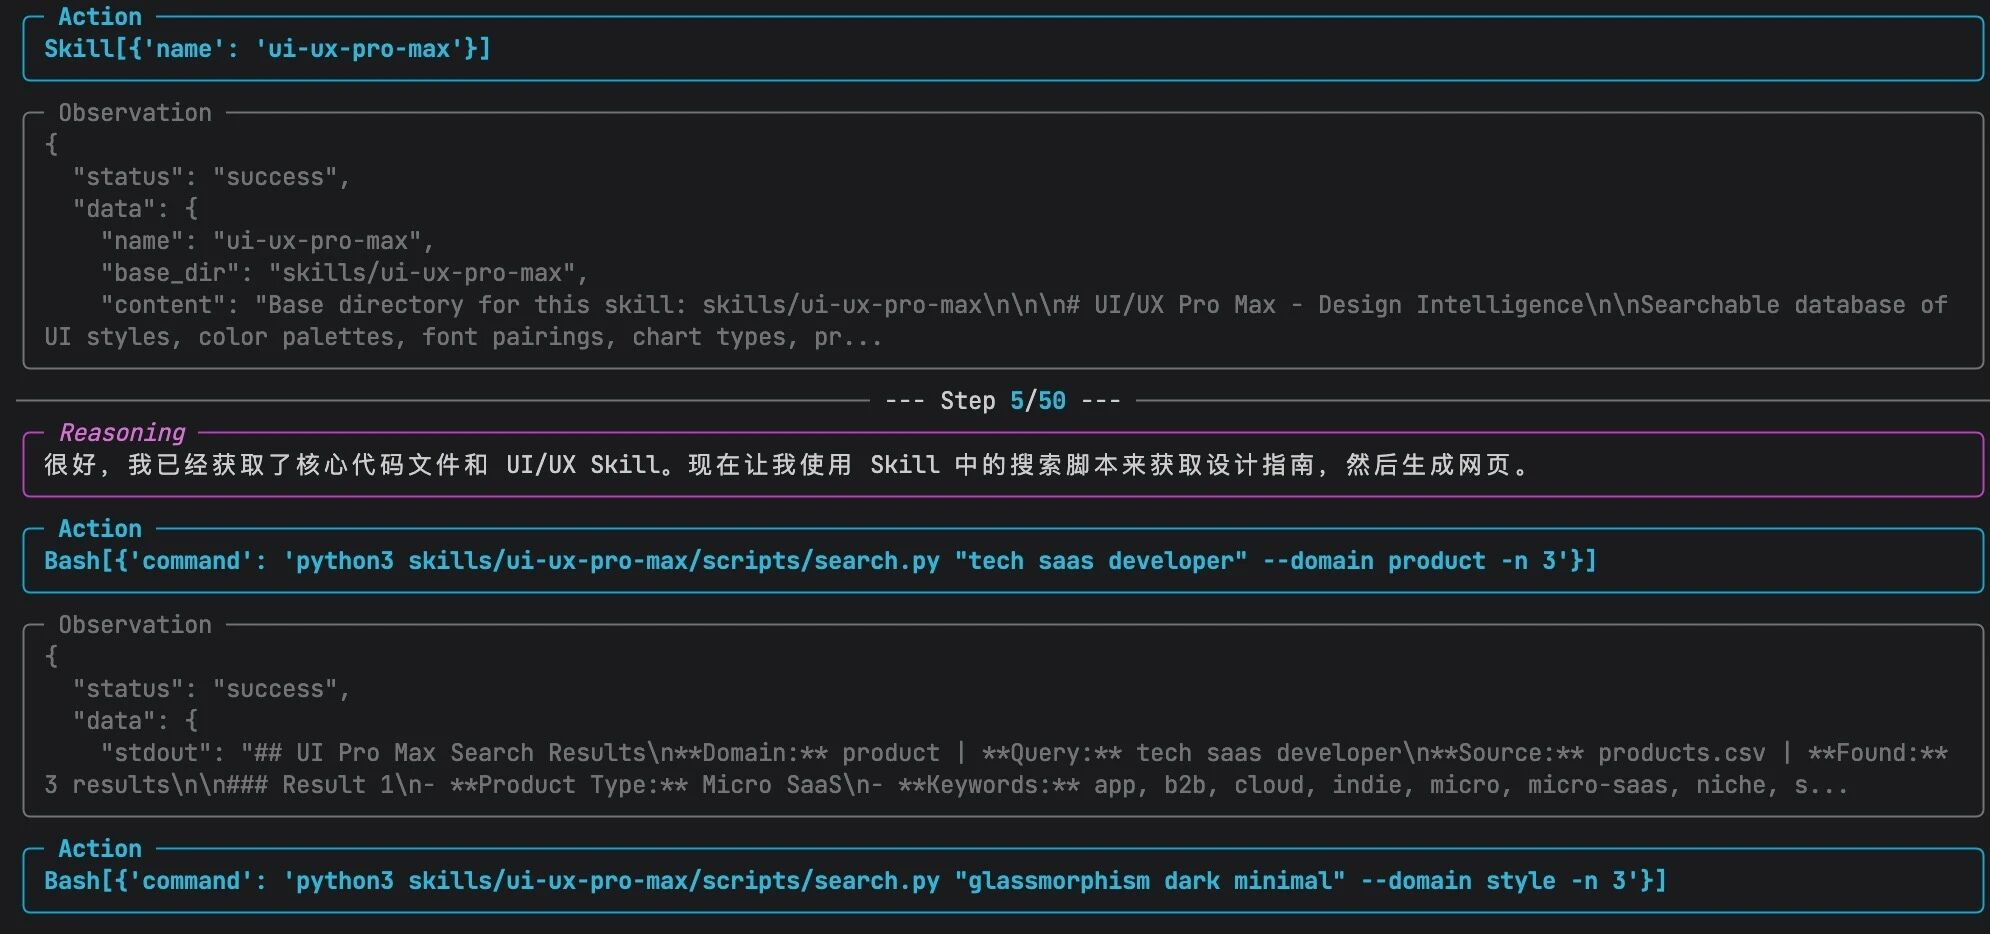Click the "base_dir" JSON line

(343, 273)
